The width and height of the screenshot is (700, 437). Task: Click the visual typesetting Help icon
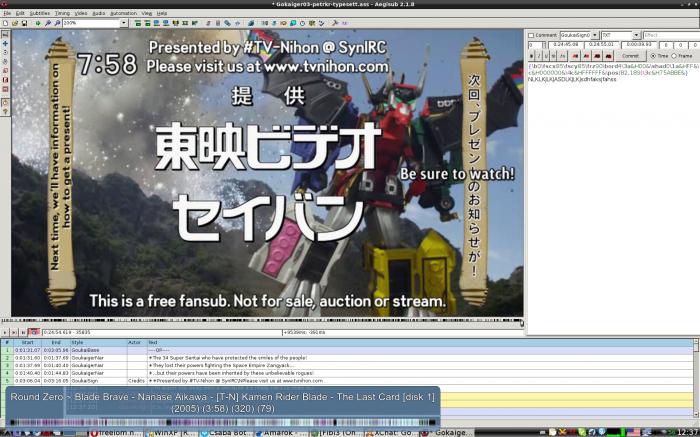tap(5, 111)
